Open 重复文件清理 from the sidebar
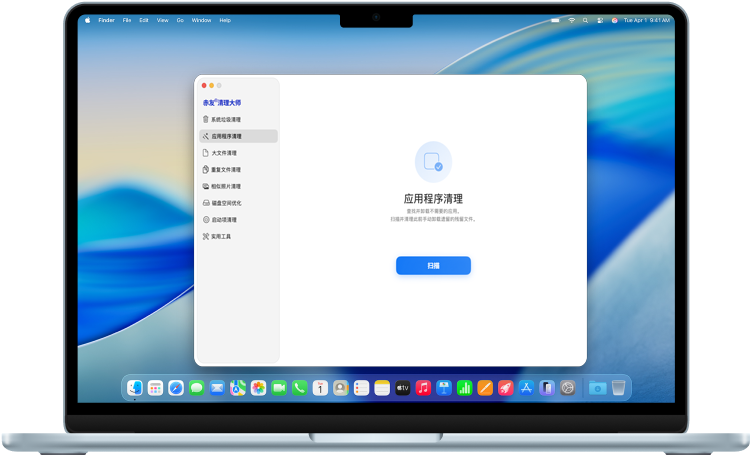Screen dimensions: 750x455 225,170
